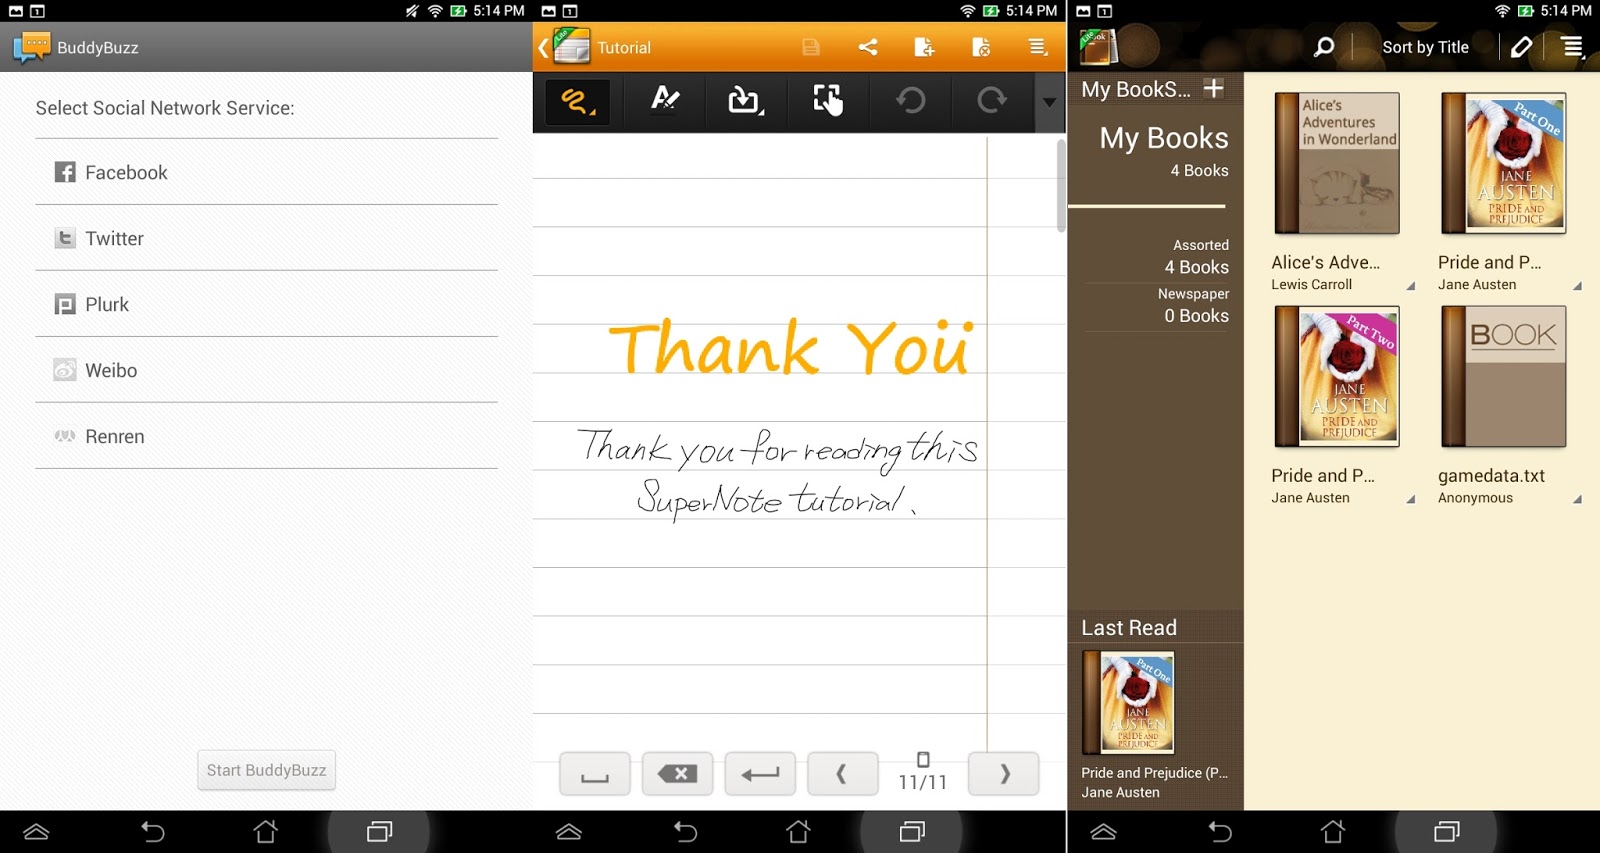Tap the 'Last Read' section heading
This screenshot has width=1600, height=853.
point(1128,628)
